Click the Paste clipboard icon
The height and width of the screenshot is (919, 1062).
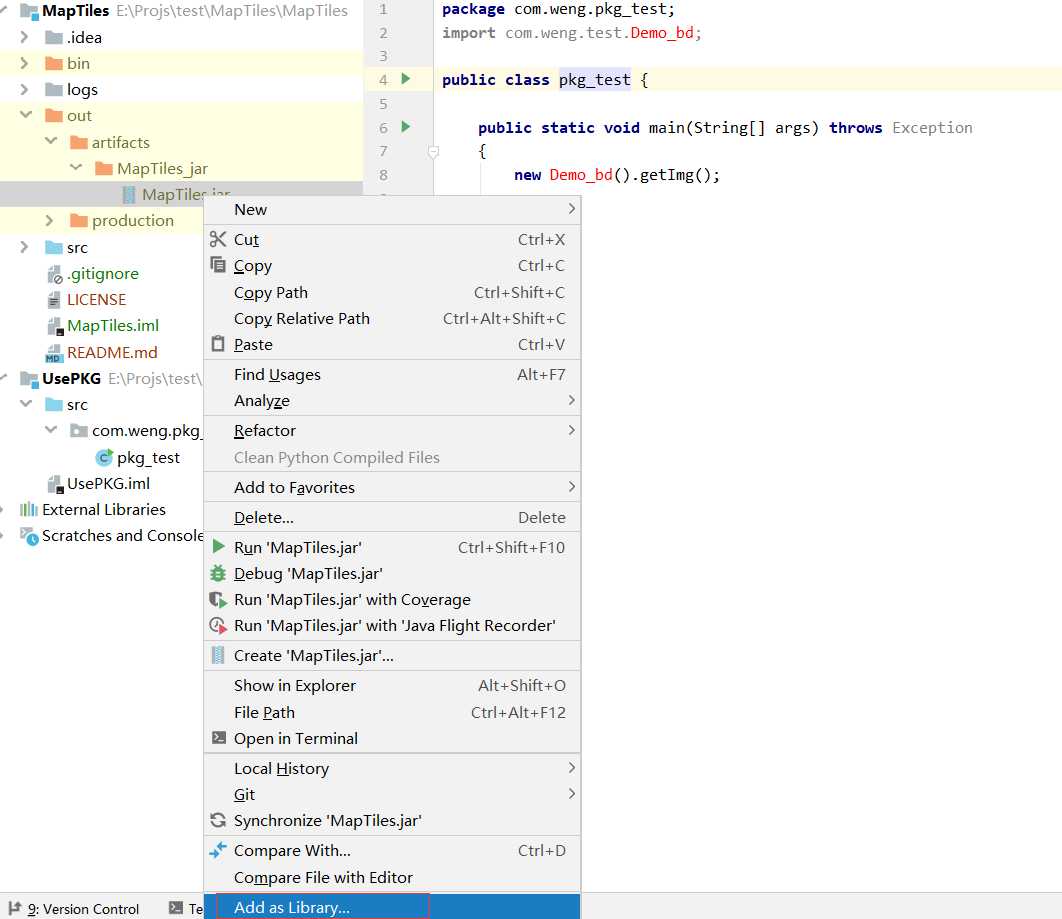[217, 344]
